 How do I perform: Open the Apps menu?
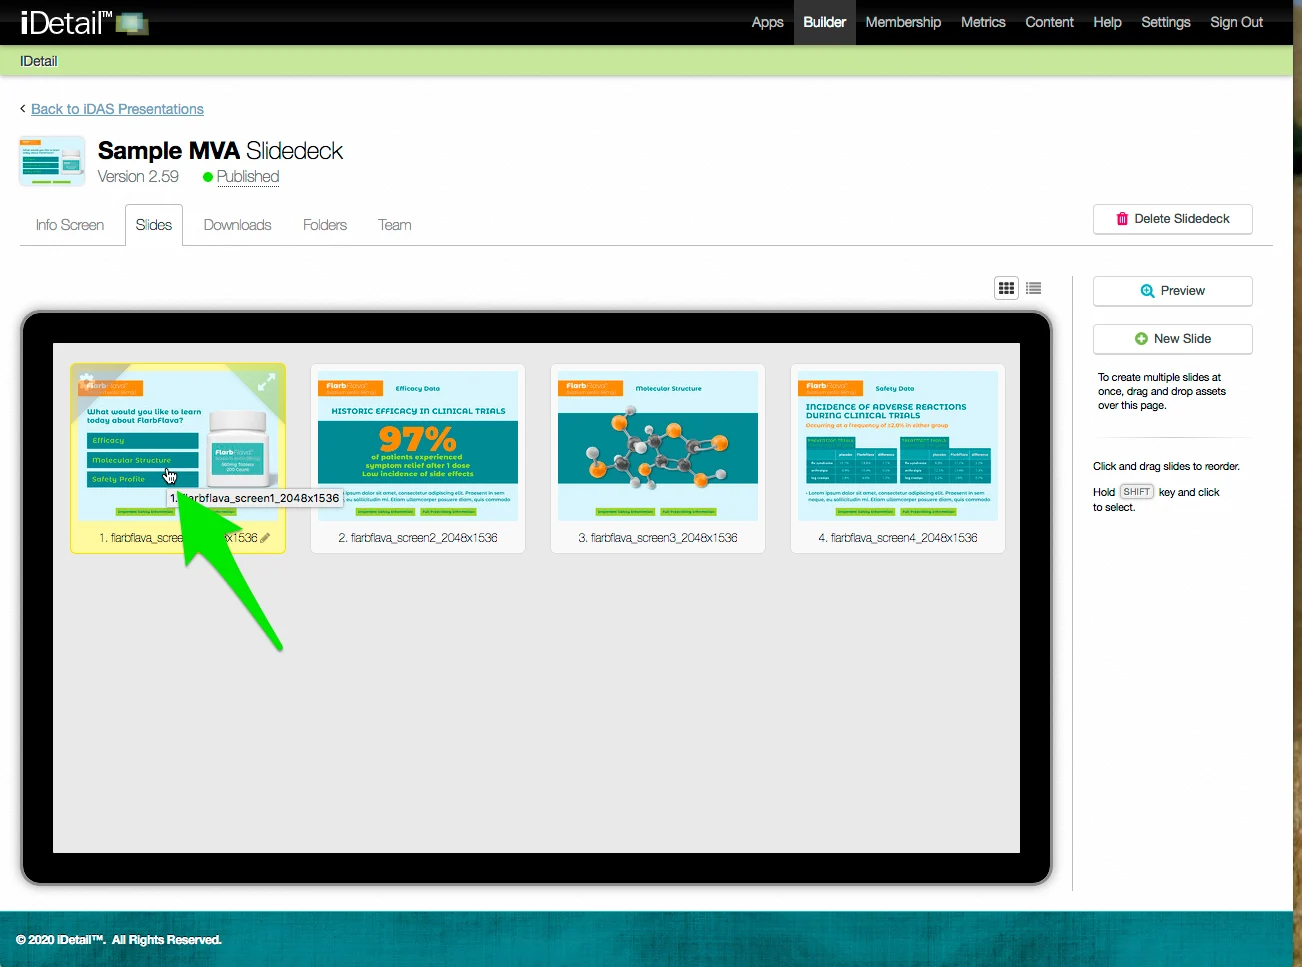(767, 22)
